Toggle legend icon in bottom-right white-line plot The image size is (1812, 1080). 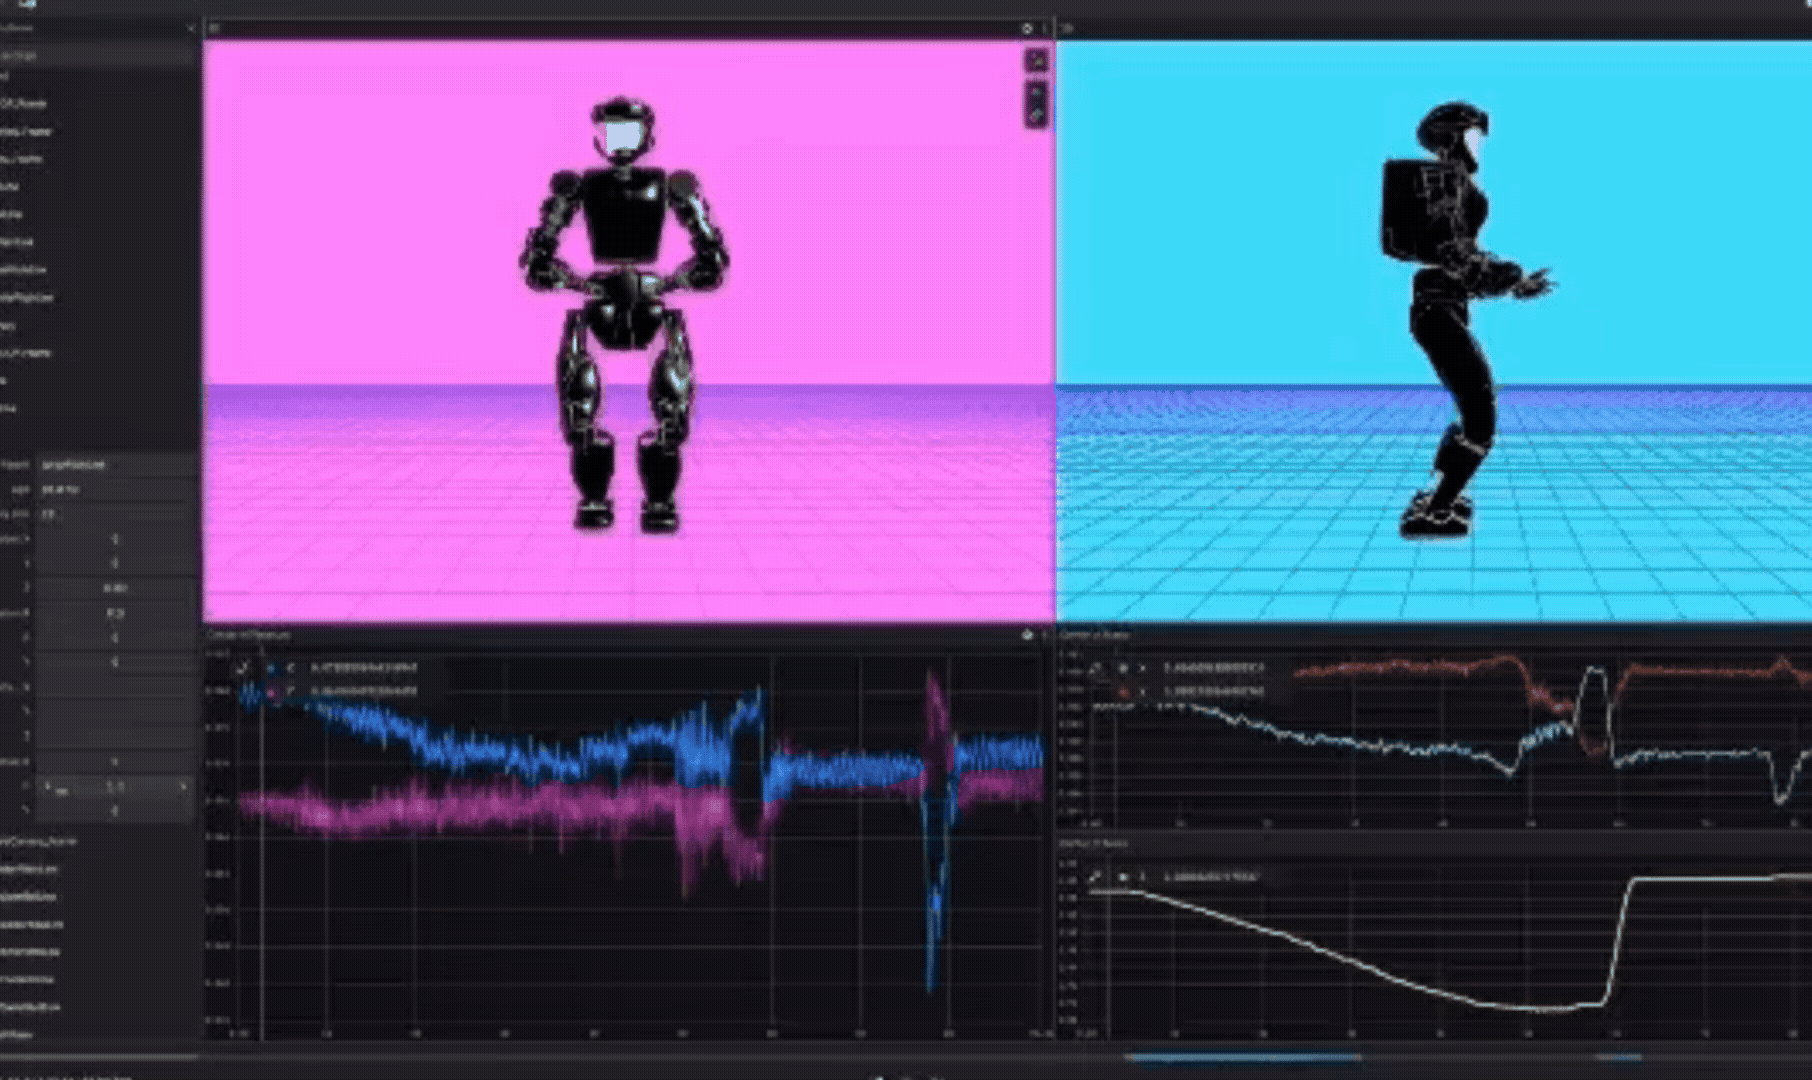pos(1095,877)
